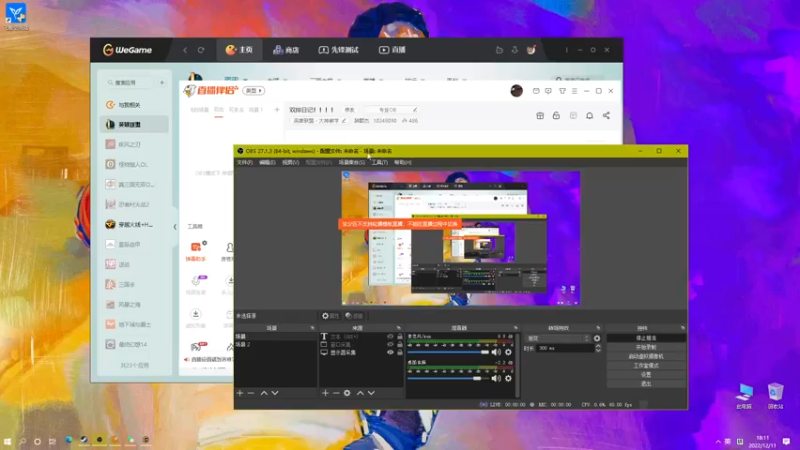The image size is (800, 450).
Task: Pop out the Audio Mixer dock via header icon
Action: pyautogui.click(x=515, y=328)
